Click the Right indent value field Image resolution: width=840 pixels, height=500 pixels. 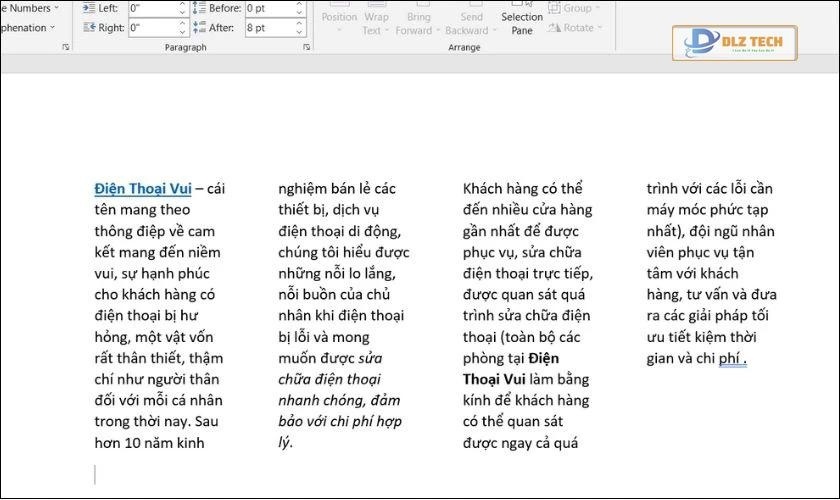(150, 28)
